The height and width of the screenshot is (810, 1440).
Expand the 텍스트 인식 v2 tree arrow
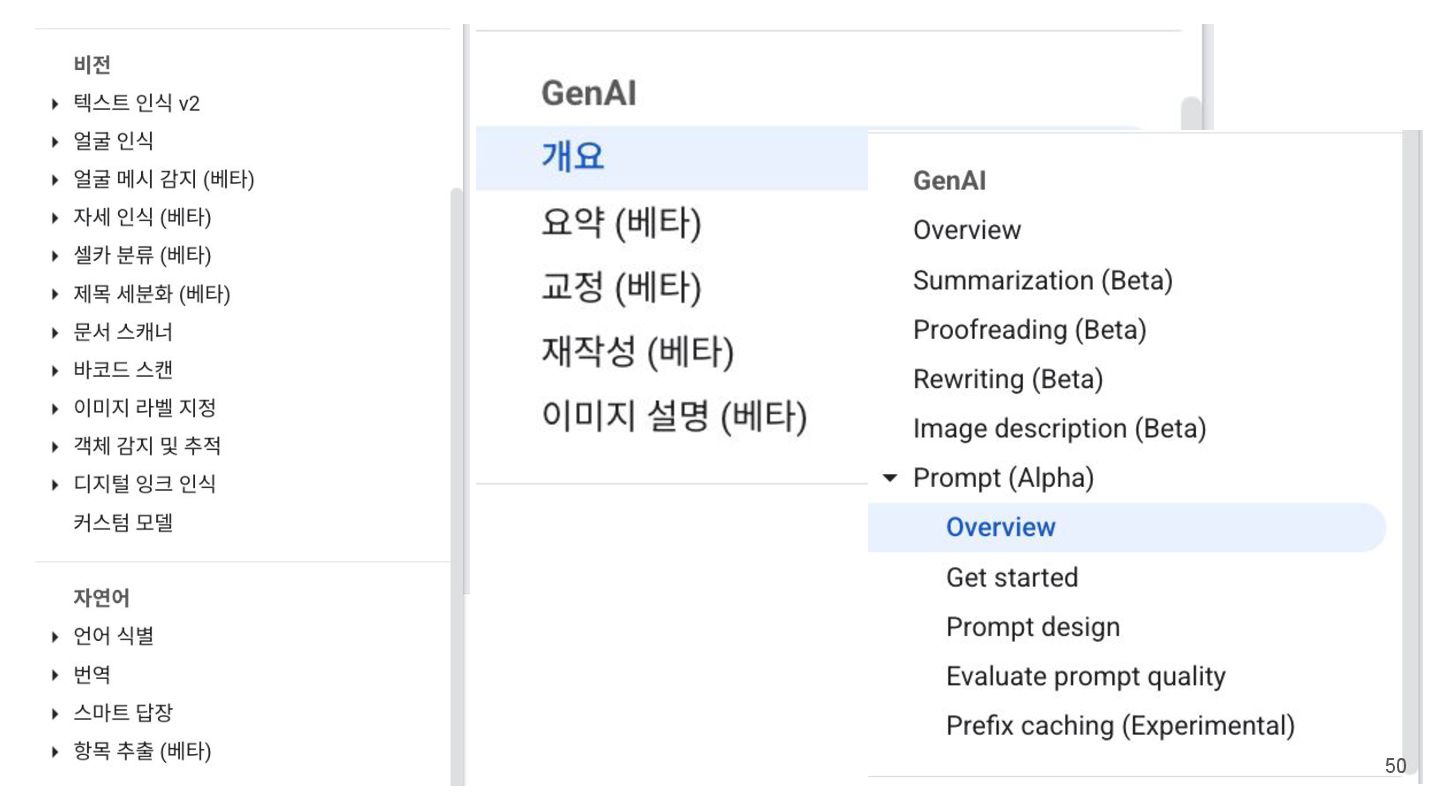click(55, 104)
